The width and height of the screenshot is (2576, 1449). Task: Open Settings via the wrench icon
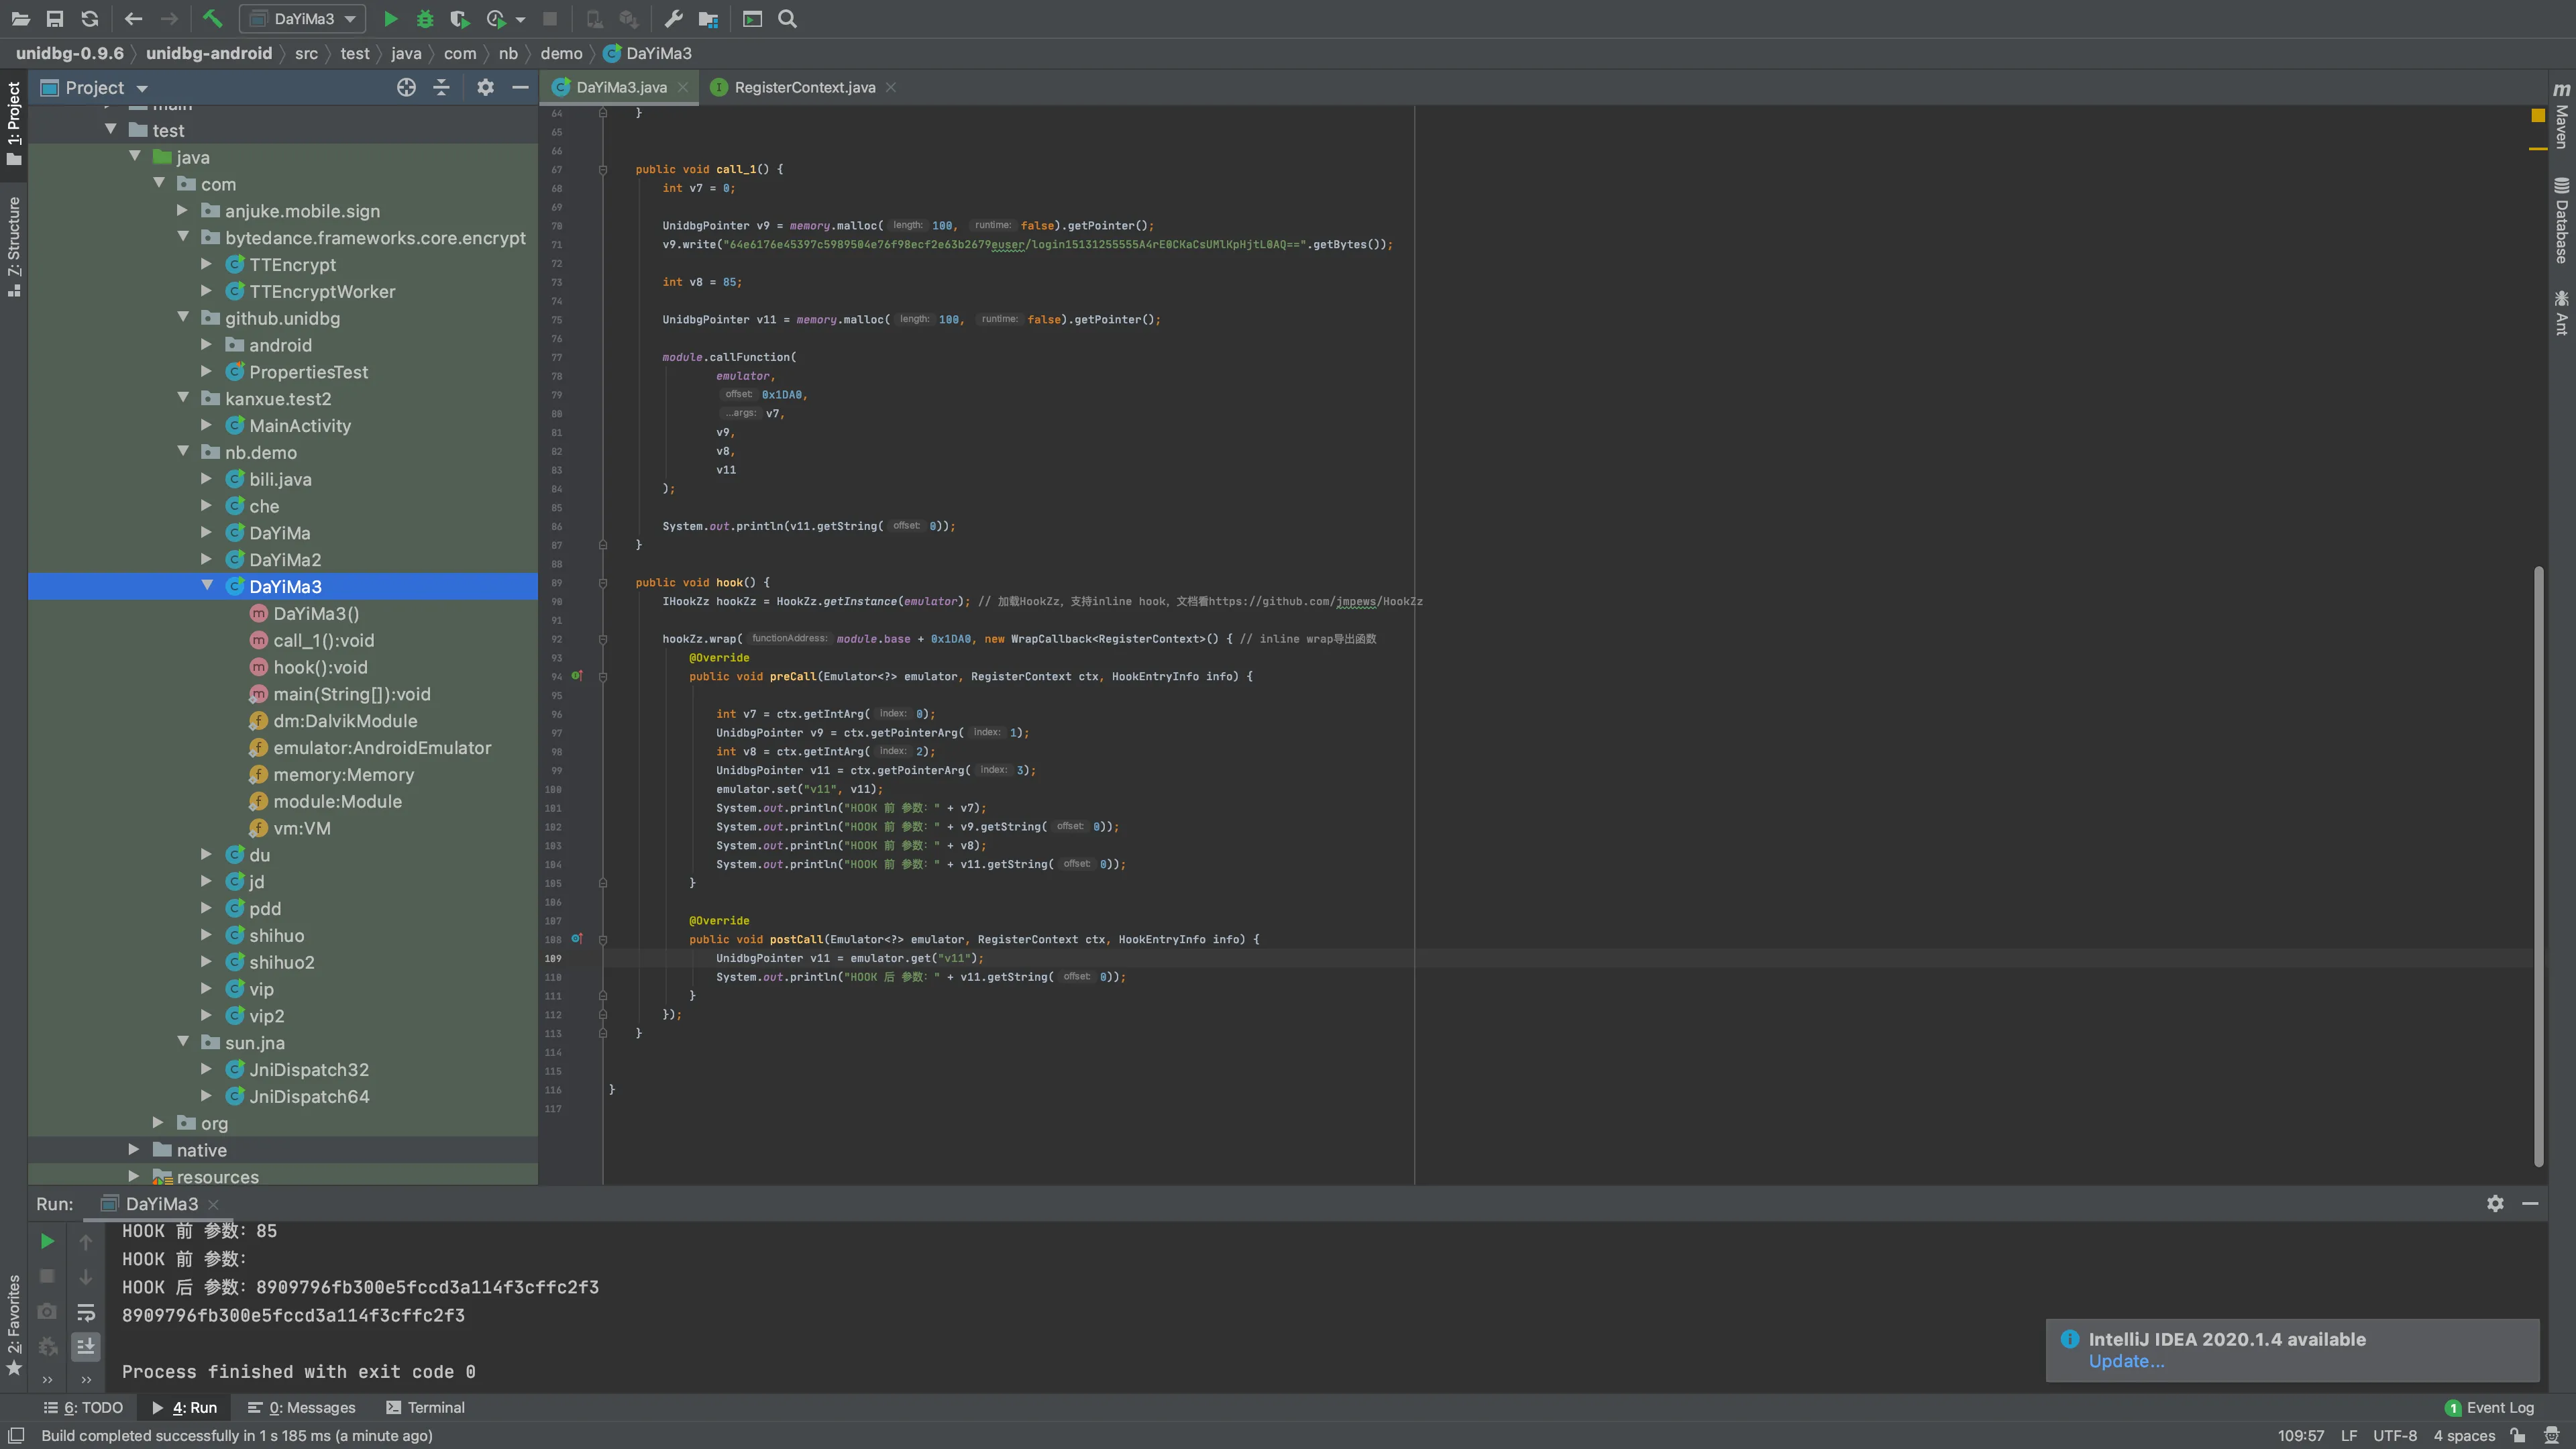(673, 19)
